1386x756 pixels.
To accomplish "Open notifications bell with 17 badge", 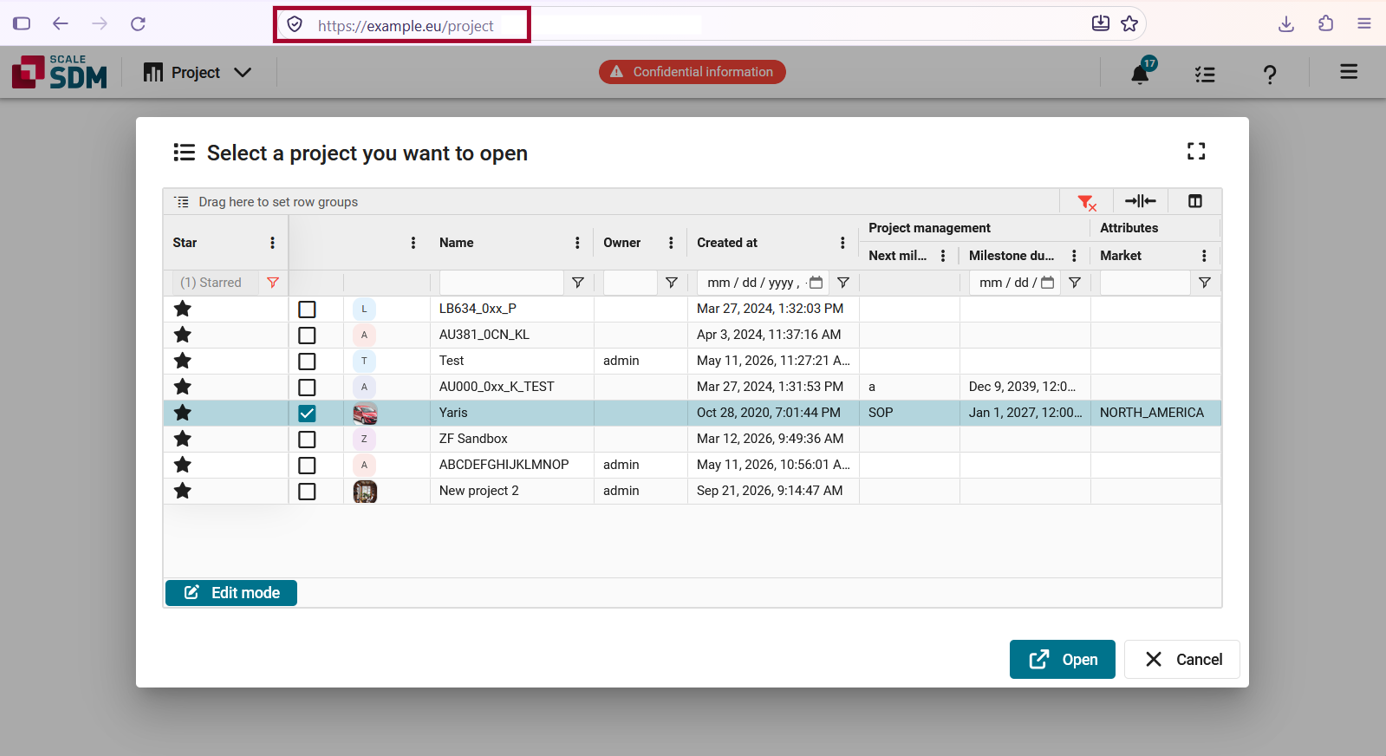I will coord(1141,72).
